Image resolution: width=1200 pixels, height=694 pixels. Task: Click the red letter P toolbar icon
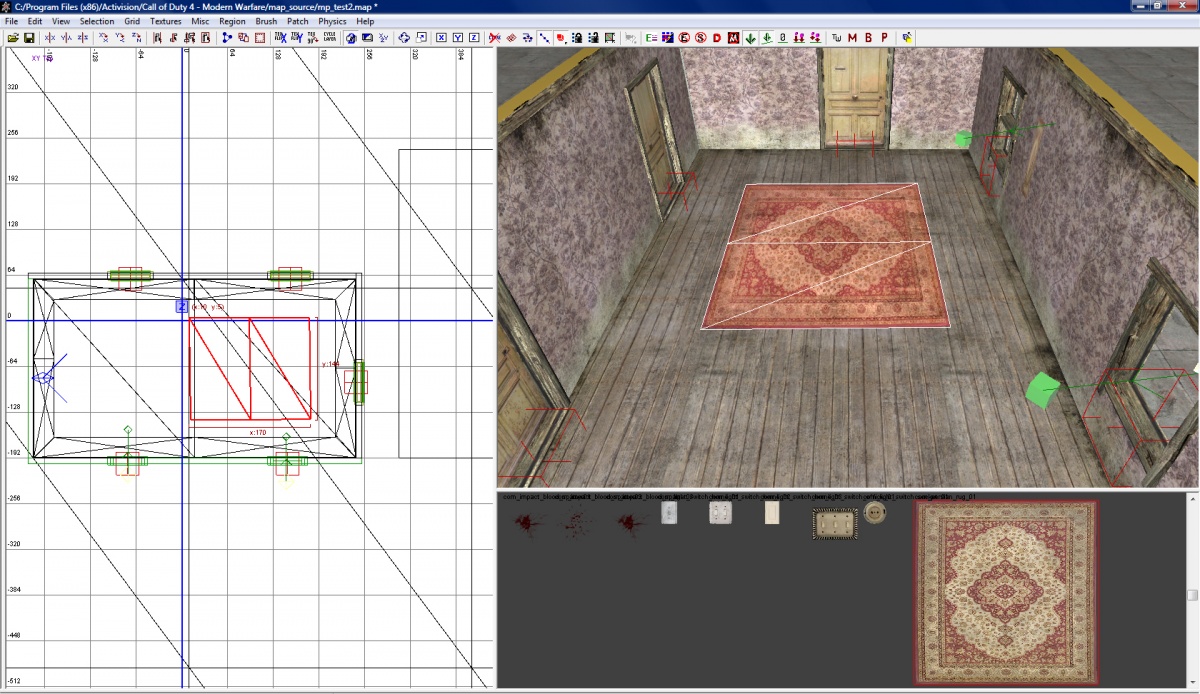[884, 38]
